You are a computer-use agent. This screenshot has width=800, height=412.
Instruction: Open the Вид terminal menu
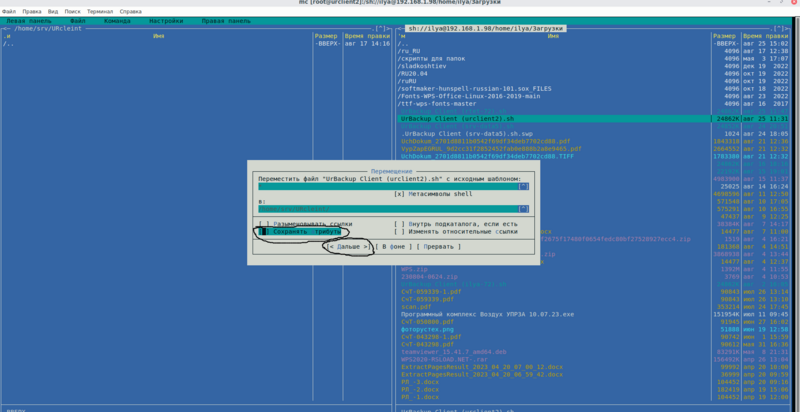coord(53,11)
